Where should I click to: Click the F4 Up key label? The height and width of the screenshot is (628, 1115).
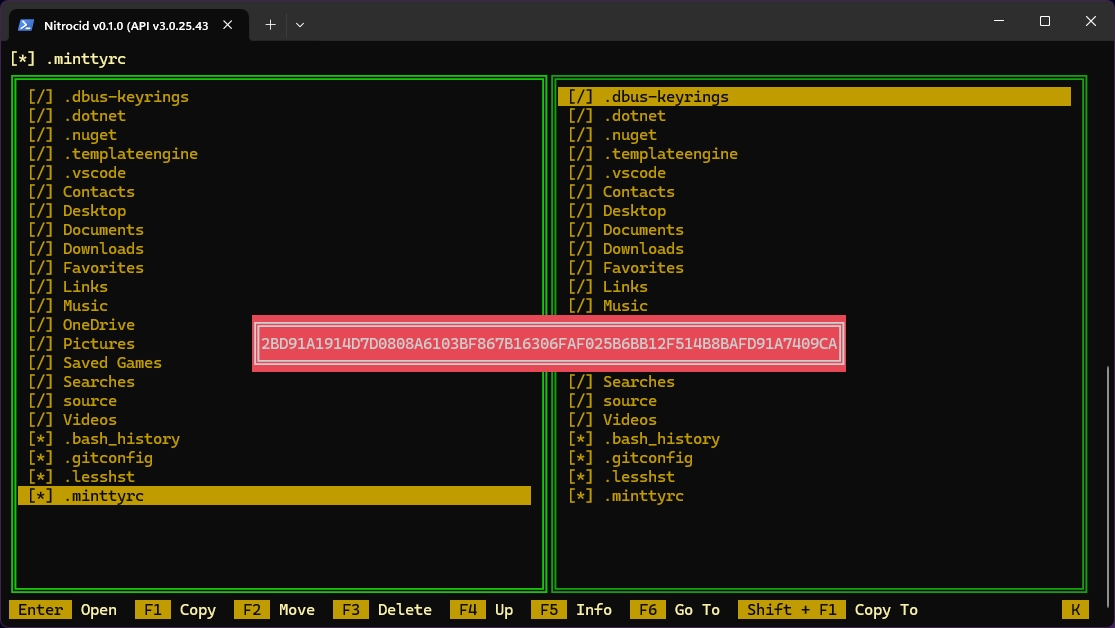[485, 610]
